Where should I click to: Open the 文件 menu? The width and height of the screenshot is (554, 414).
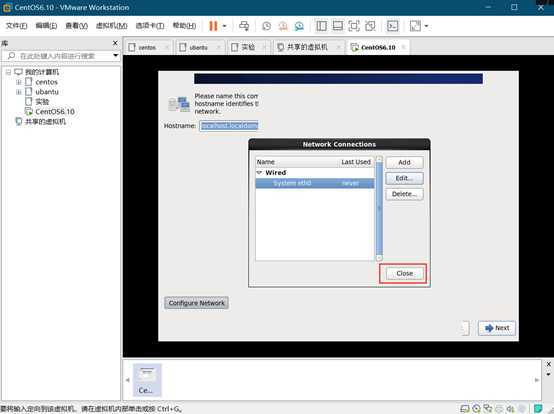[x=16, y=26]
